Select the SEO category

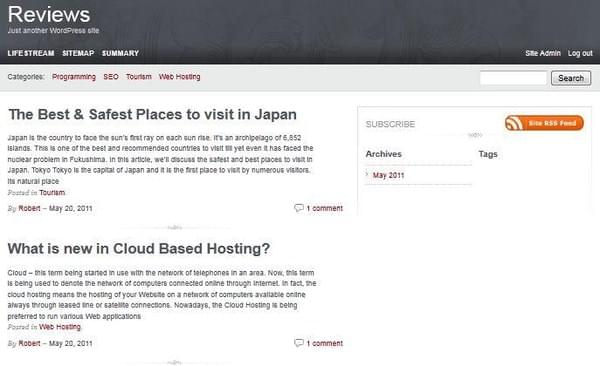pyautogui.click(x=111, y=77)
